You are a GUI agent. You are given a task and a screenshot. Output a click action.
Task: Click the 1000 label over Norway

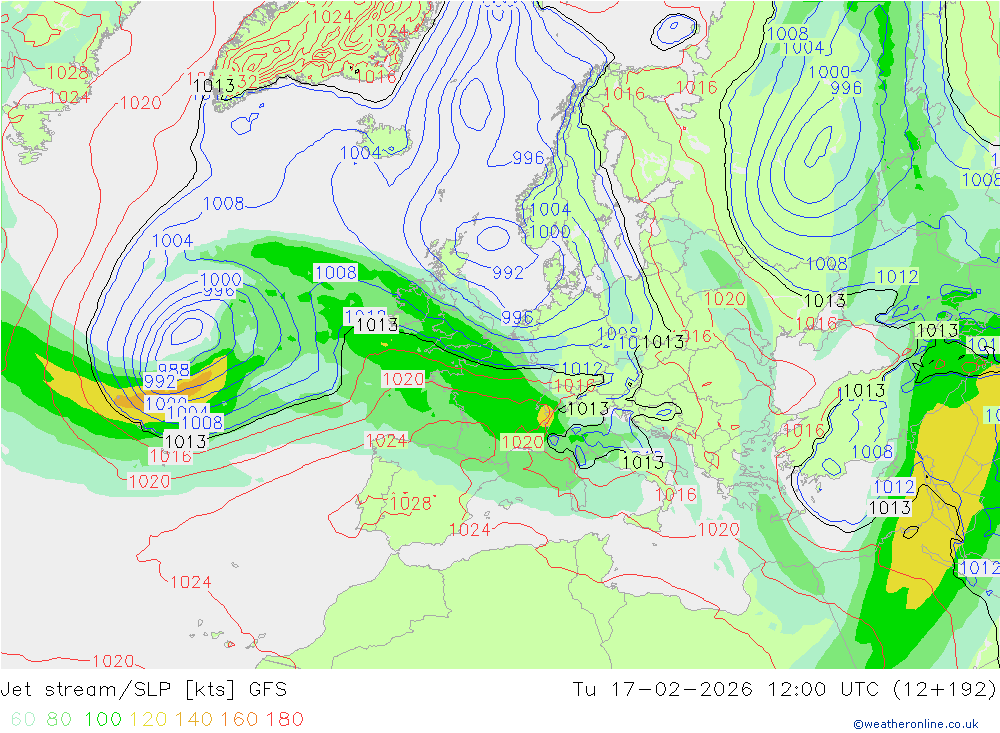pyautogui.click(x=550, y=232)
